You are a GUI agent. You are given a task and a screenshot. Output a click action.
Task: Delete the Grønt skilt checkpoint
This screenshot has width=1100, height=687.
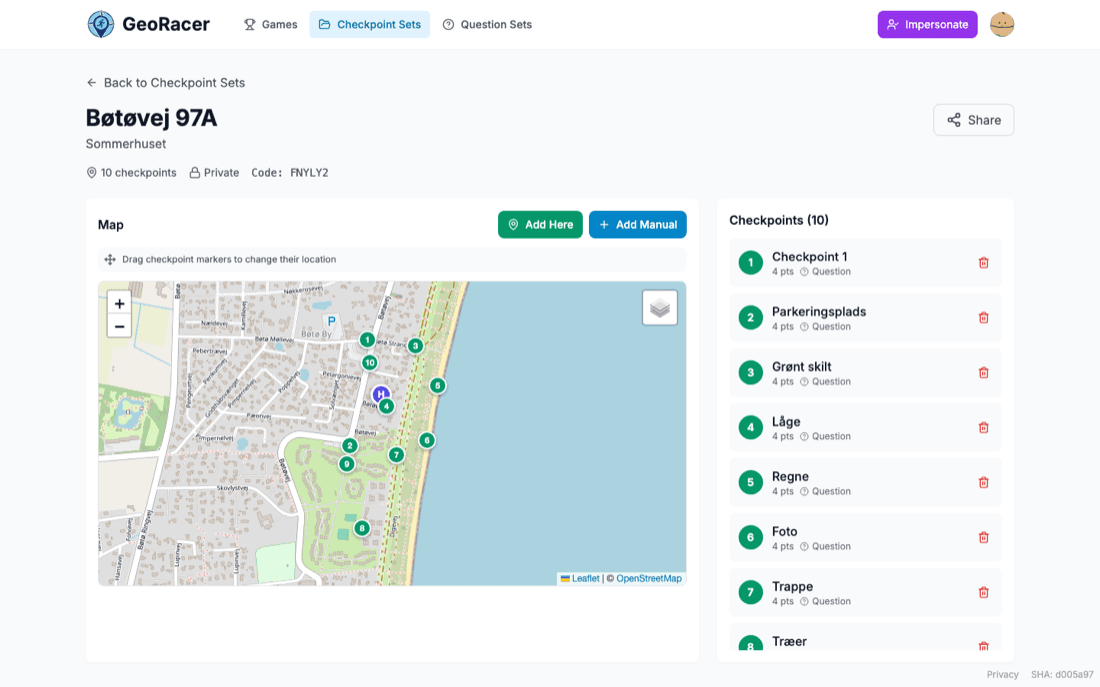pos(984,373)
